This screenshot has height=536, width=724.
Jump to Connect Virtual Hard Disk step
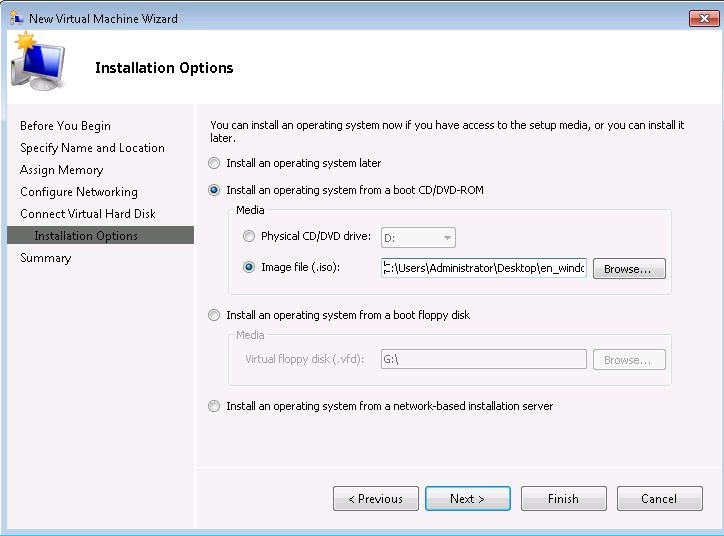point(88,214)
